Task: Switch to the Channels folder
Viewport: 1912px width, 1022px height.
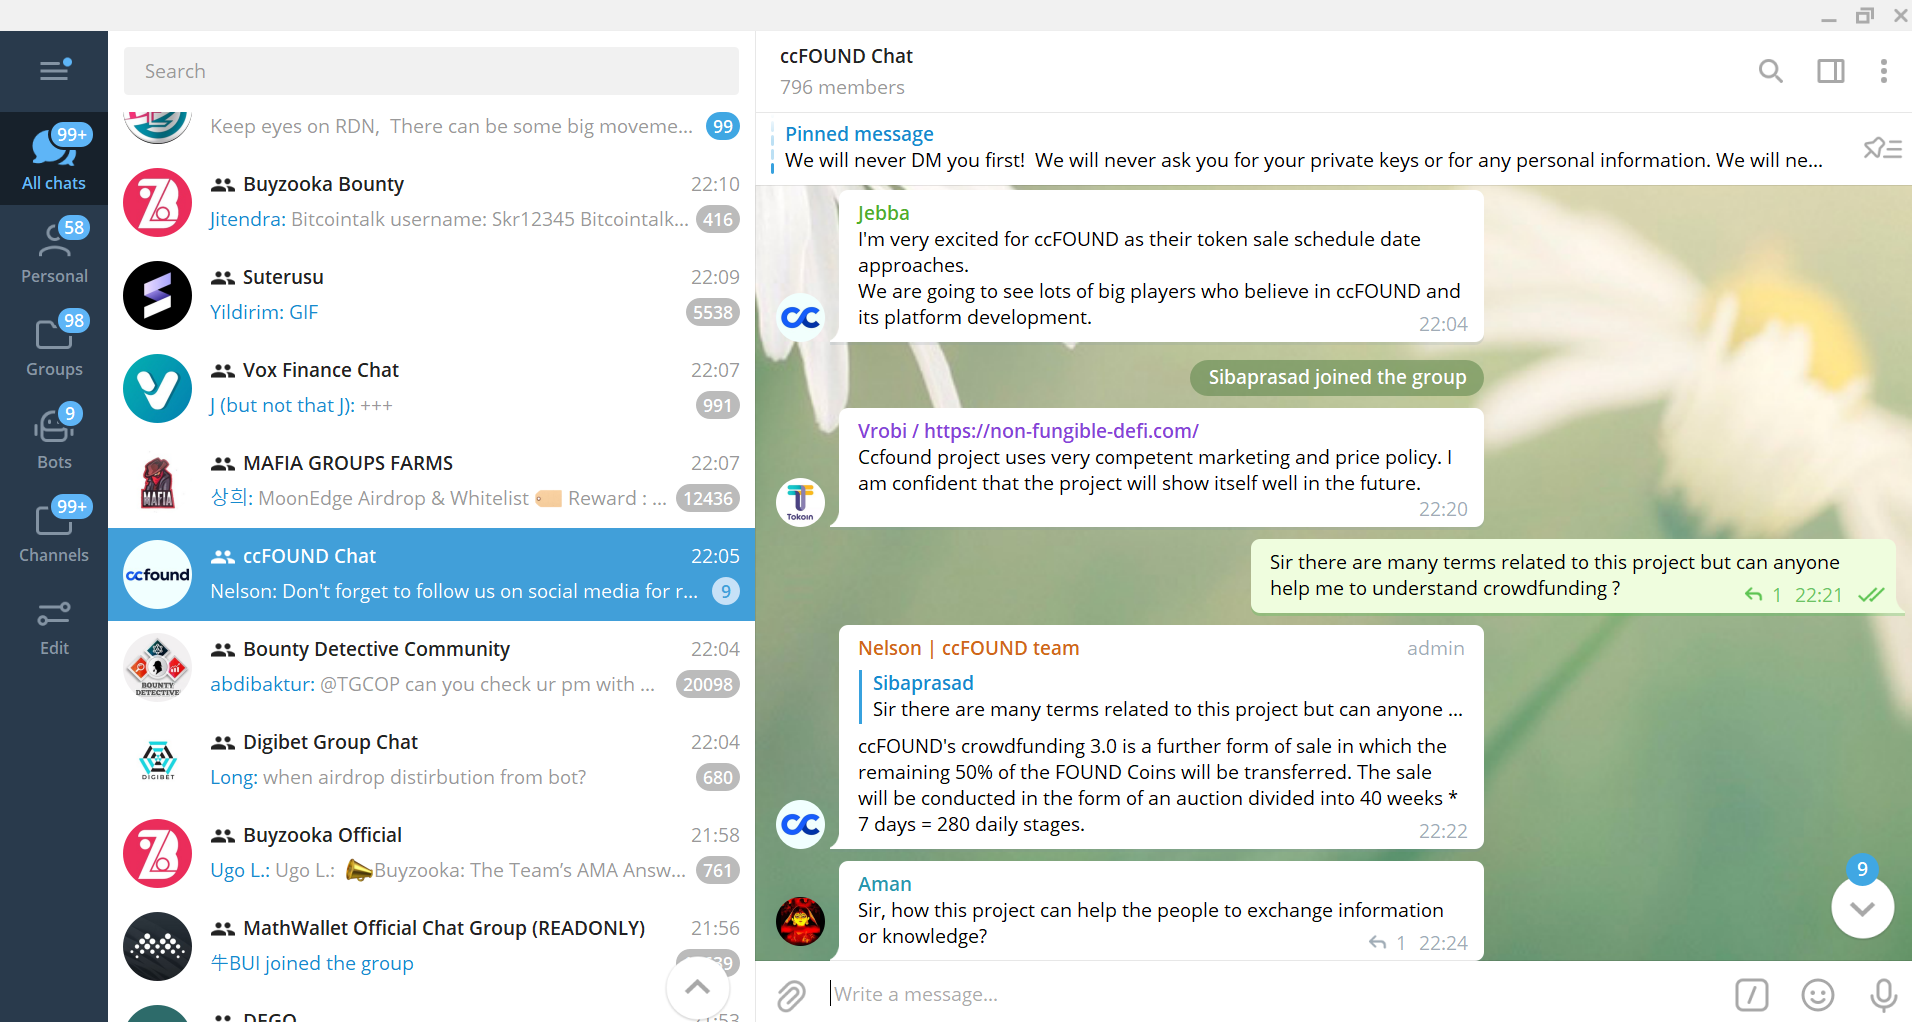Action: click(54, 531)
